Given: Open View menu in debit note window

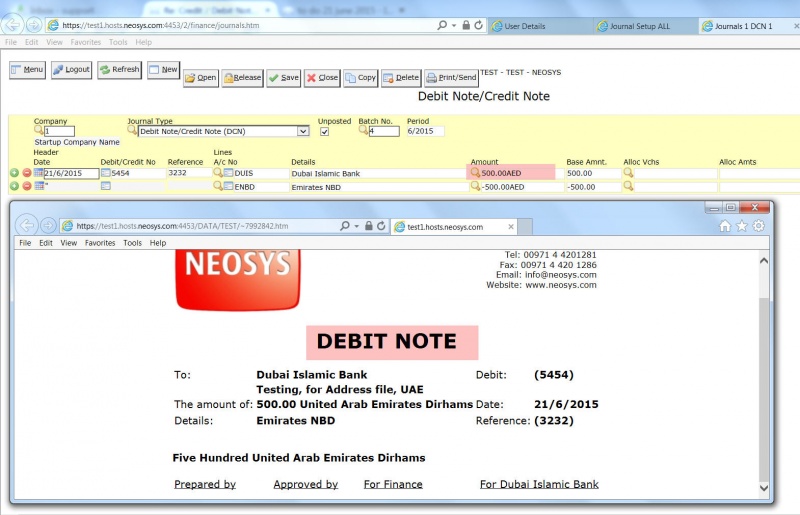Looking at the screenshot, I should point(68,243).
